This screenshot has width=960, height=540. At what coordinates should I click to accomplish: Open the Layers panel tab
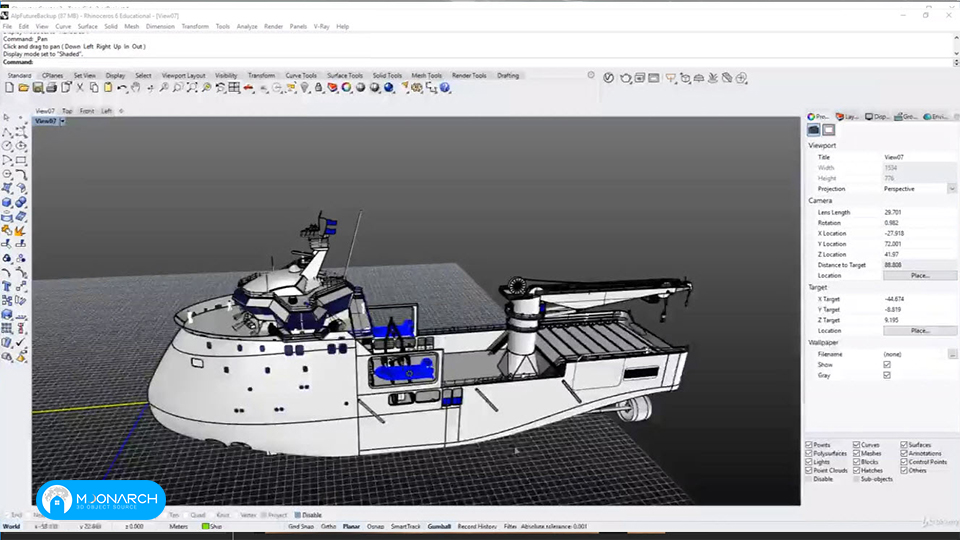[849, 116]
